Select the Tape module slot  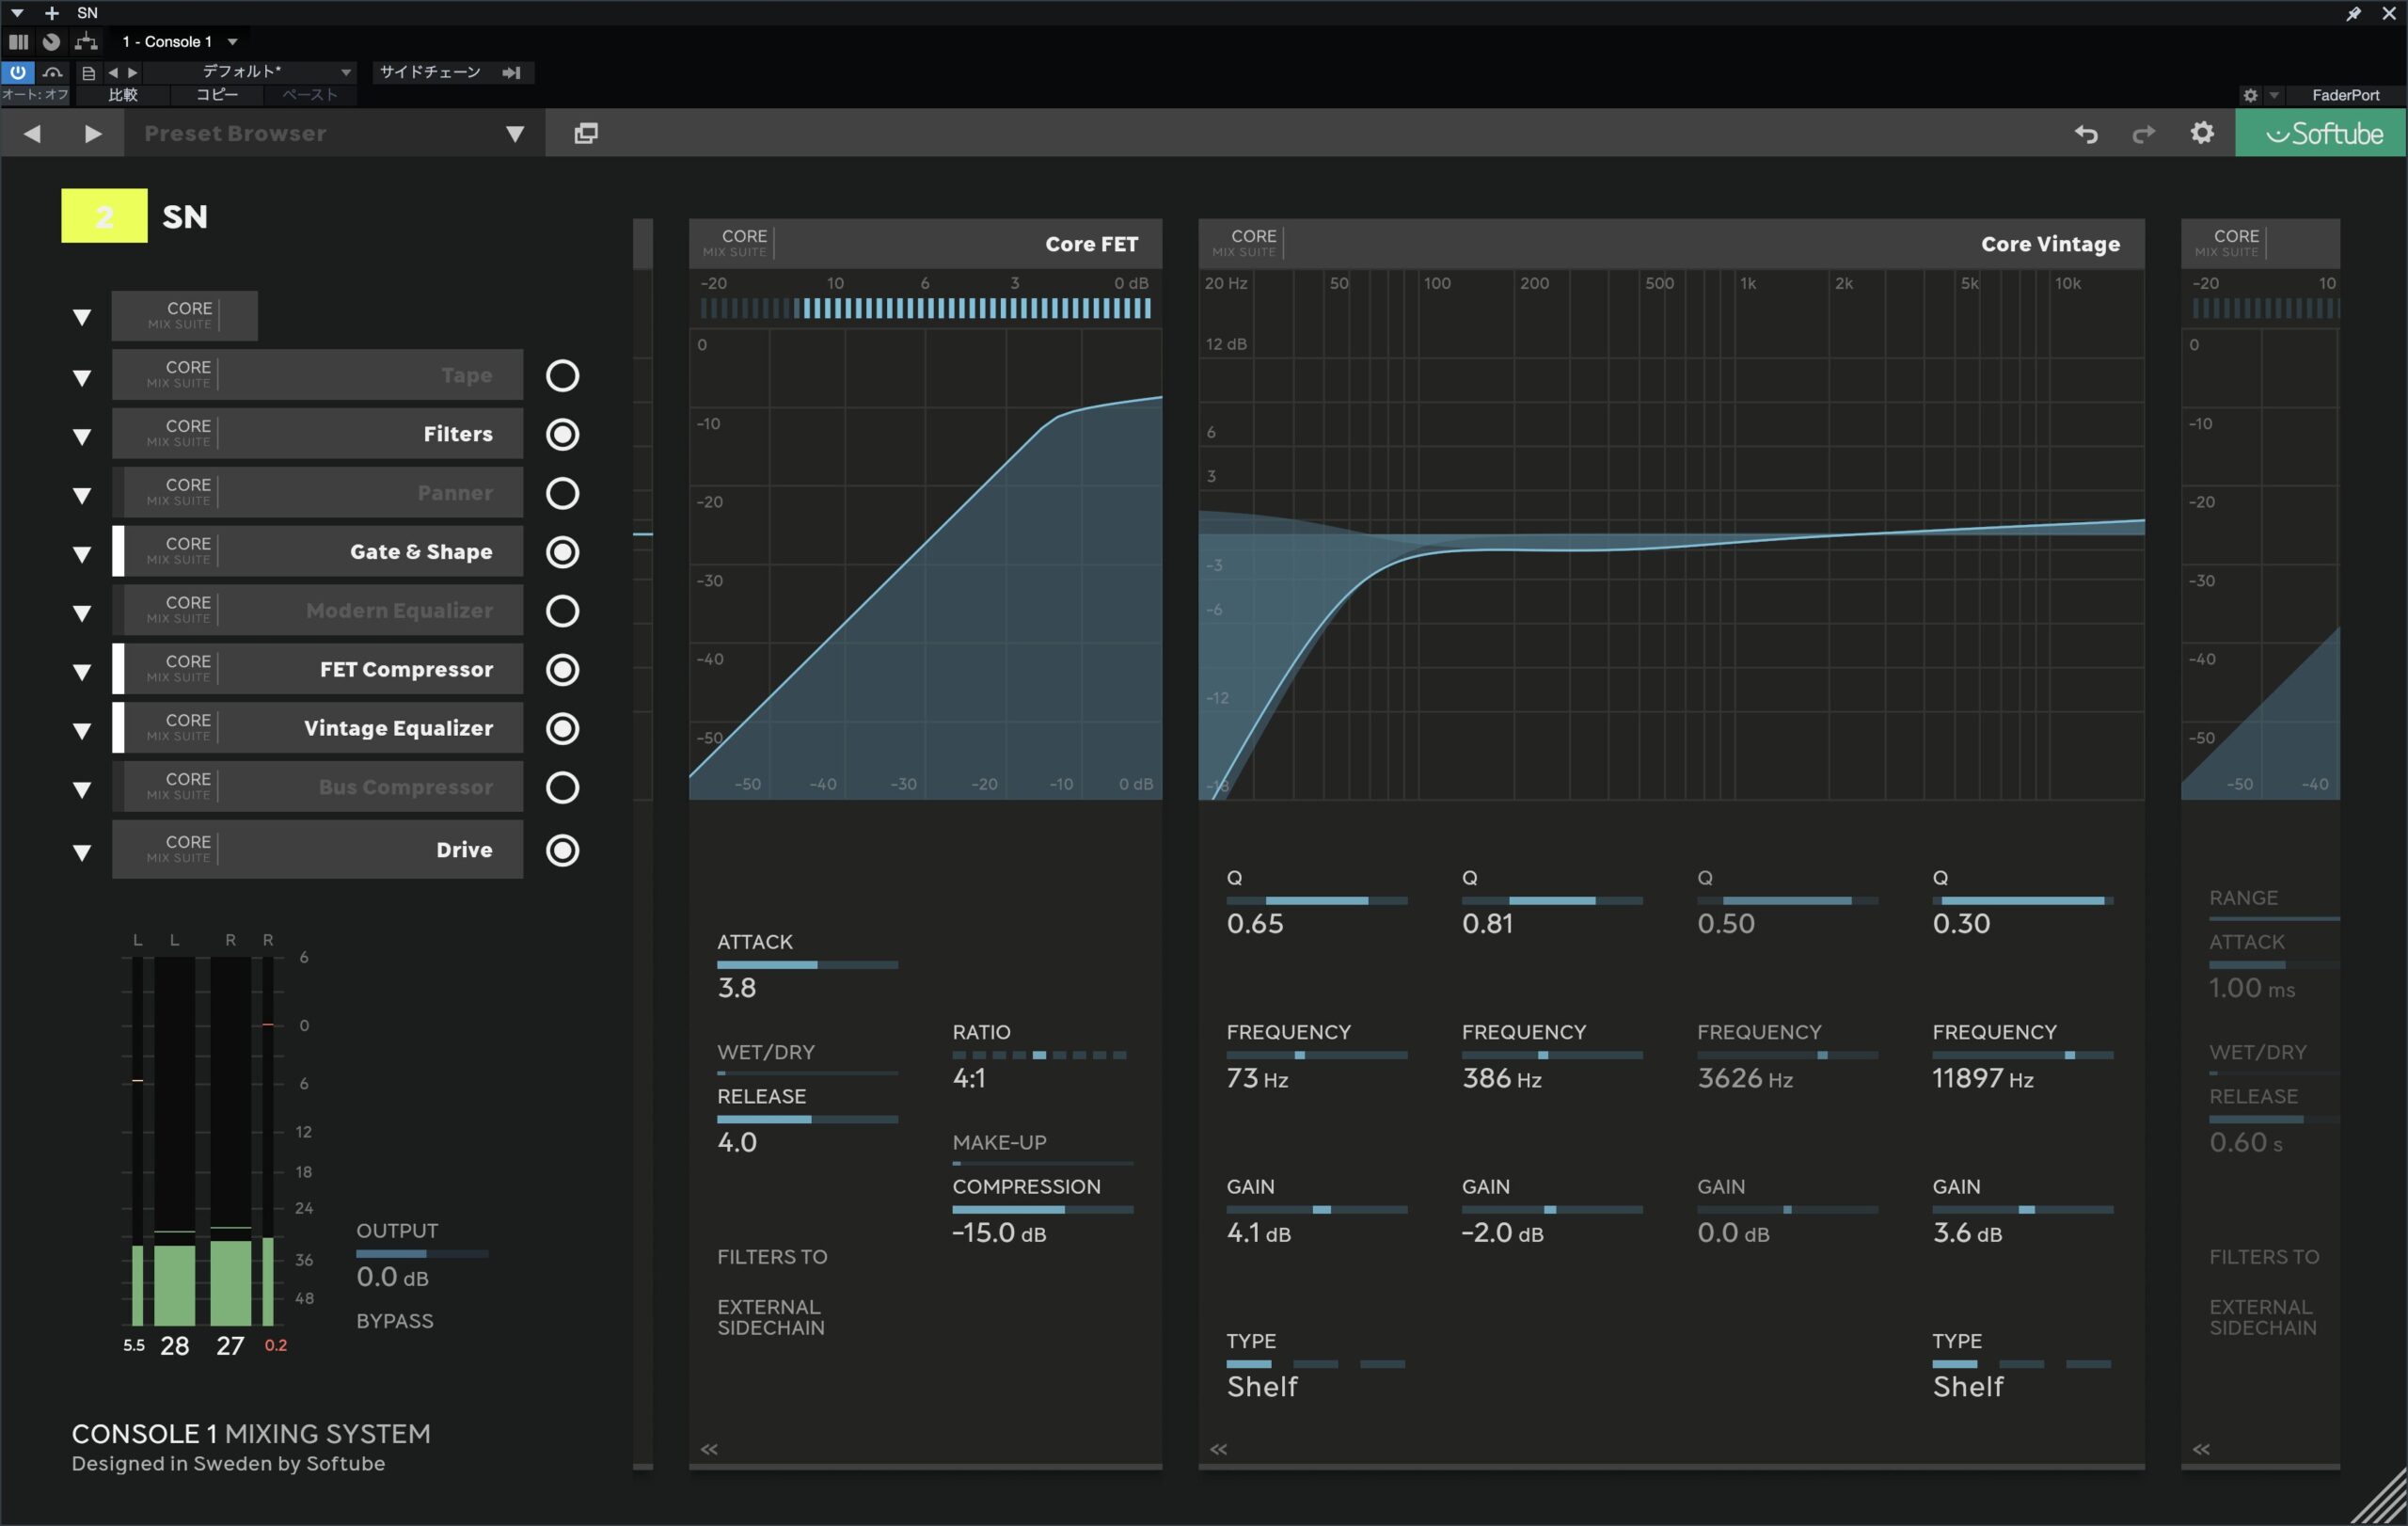[318, 375]
